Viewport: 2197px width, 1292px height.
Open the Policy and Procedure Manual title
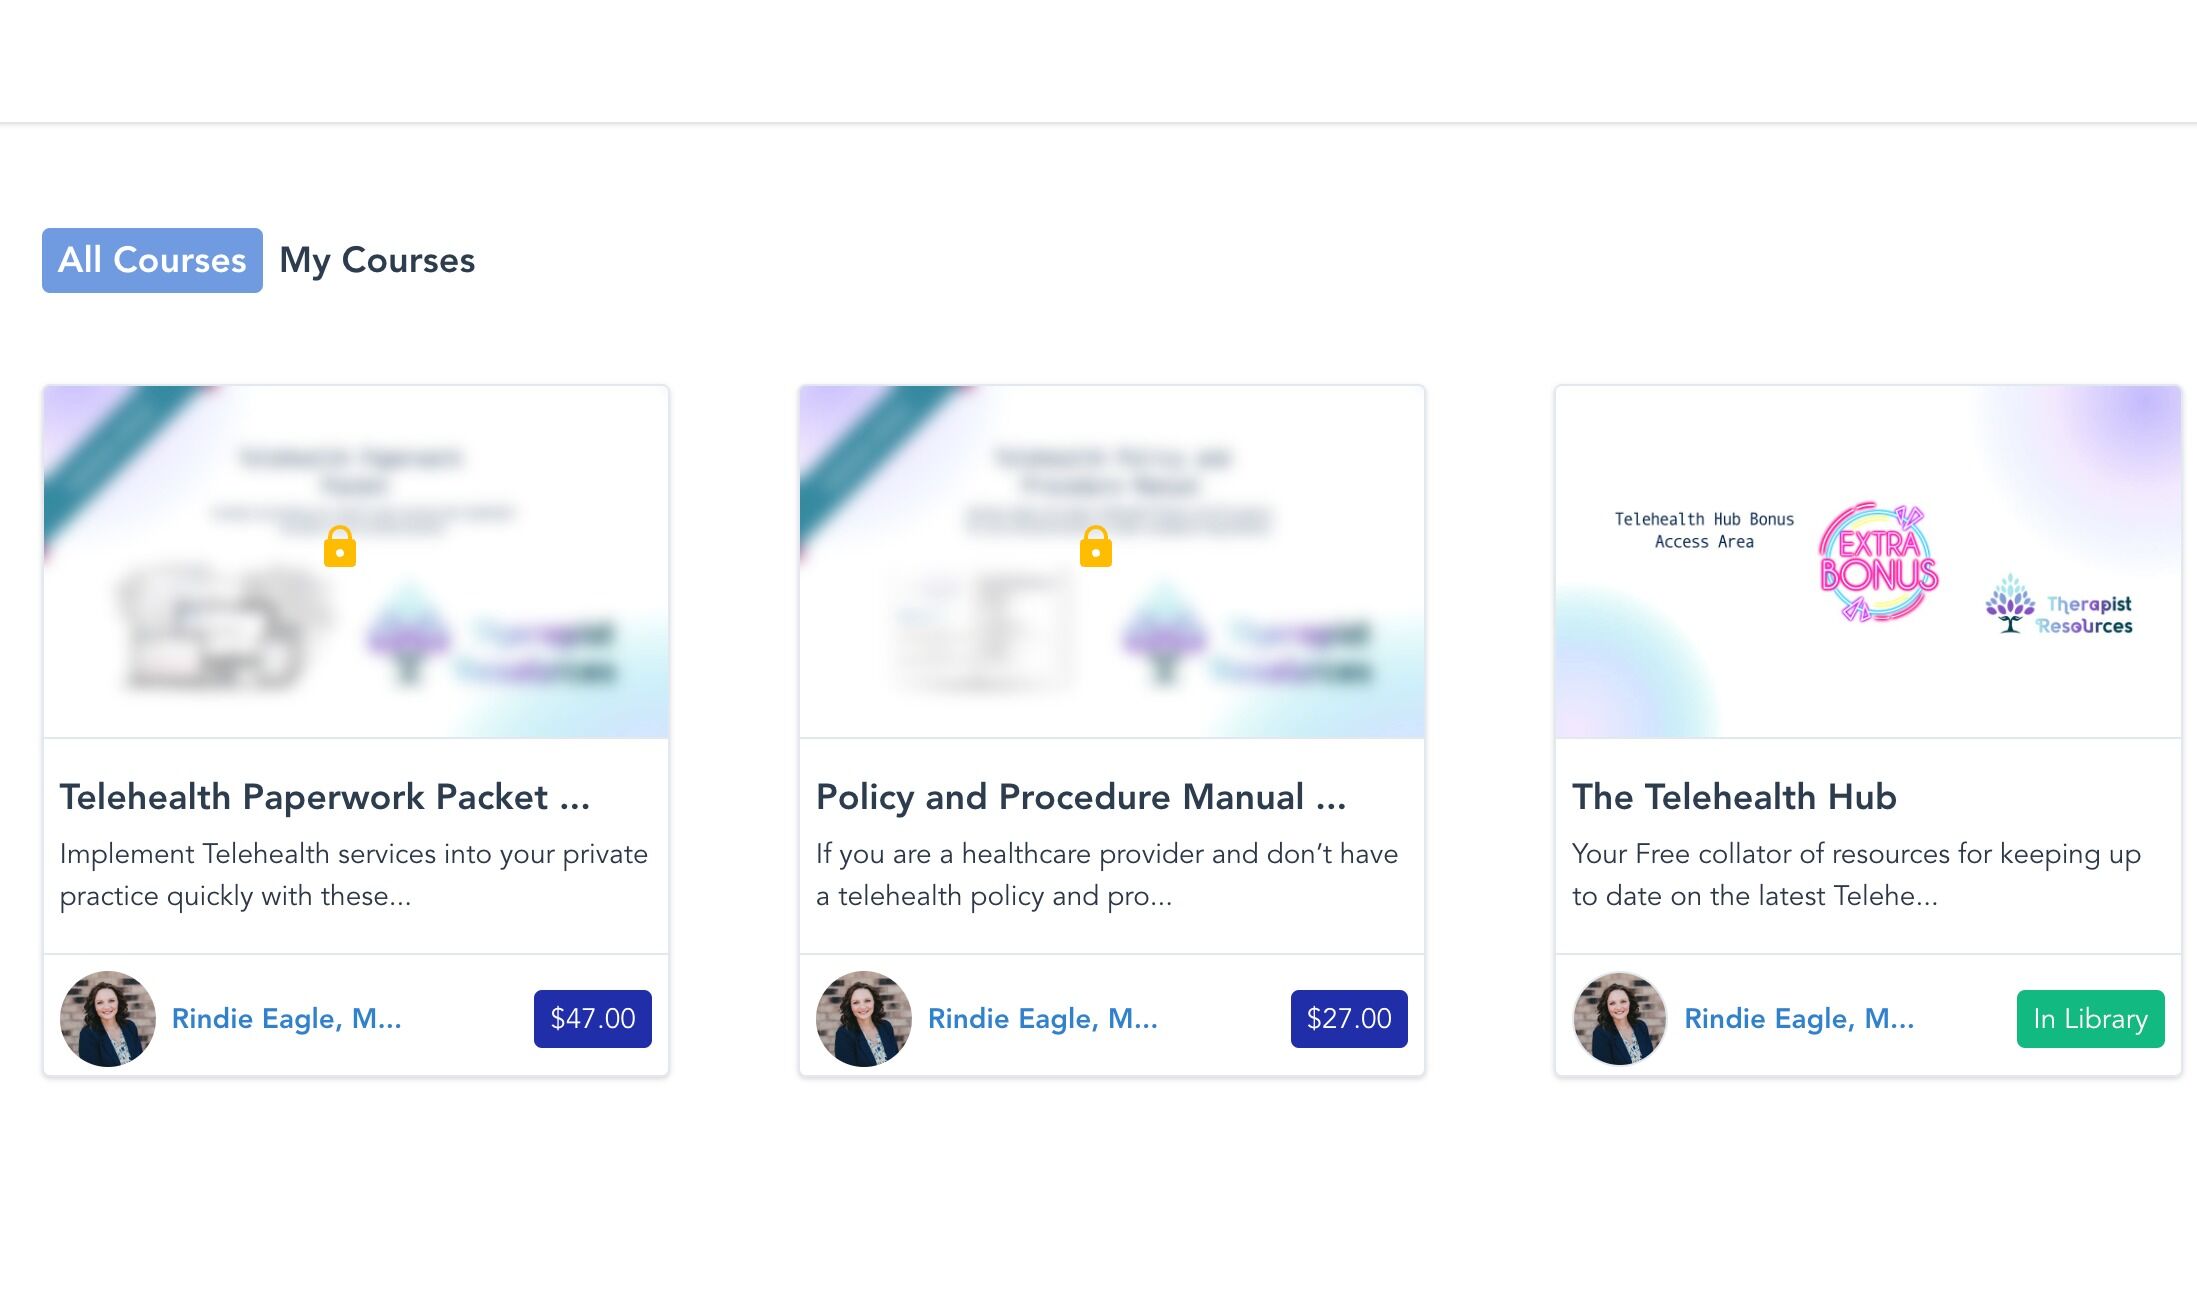click(x=1081, y=797)
